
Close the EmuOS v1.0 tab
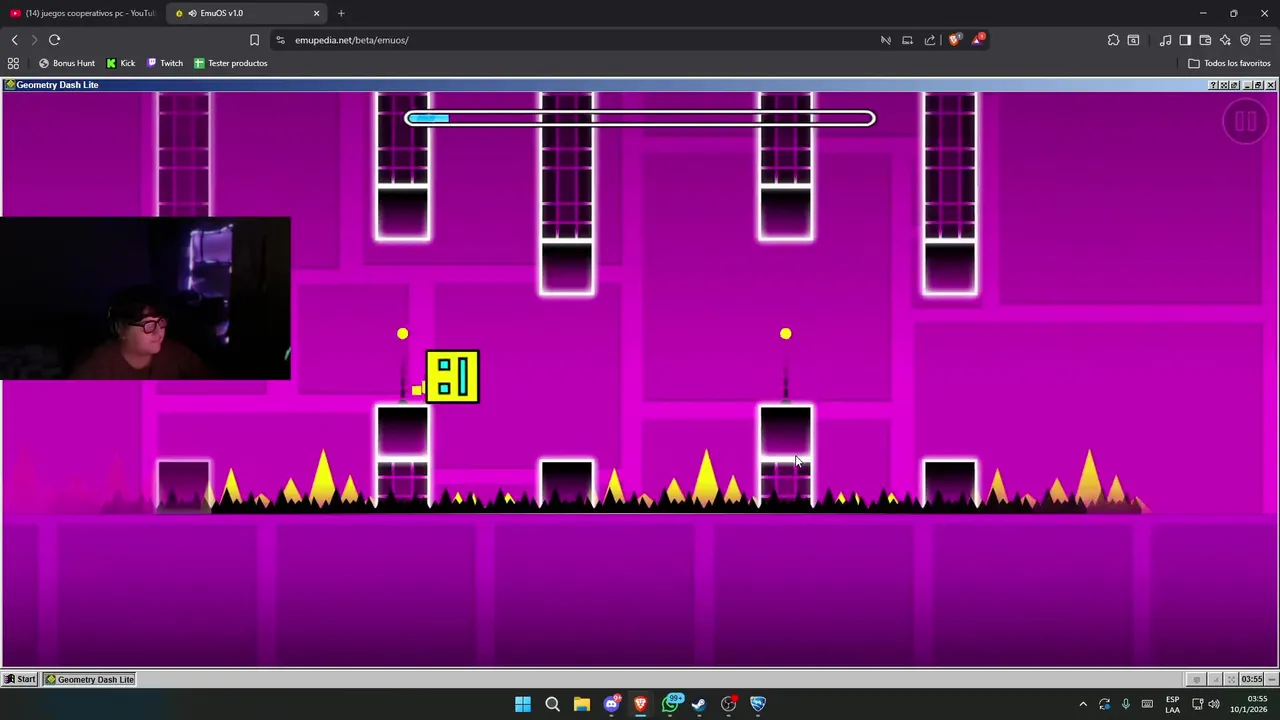click(x=317, y=13)
